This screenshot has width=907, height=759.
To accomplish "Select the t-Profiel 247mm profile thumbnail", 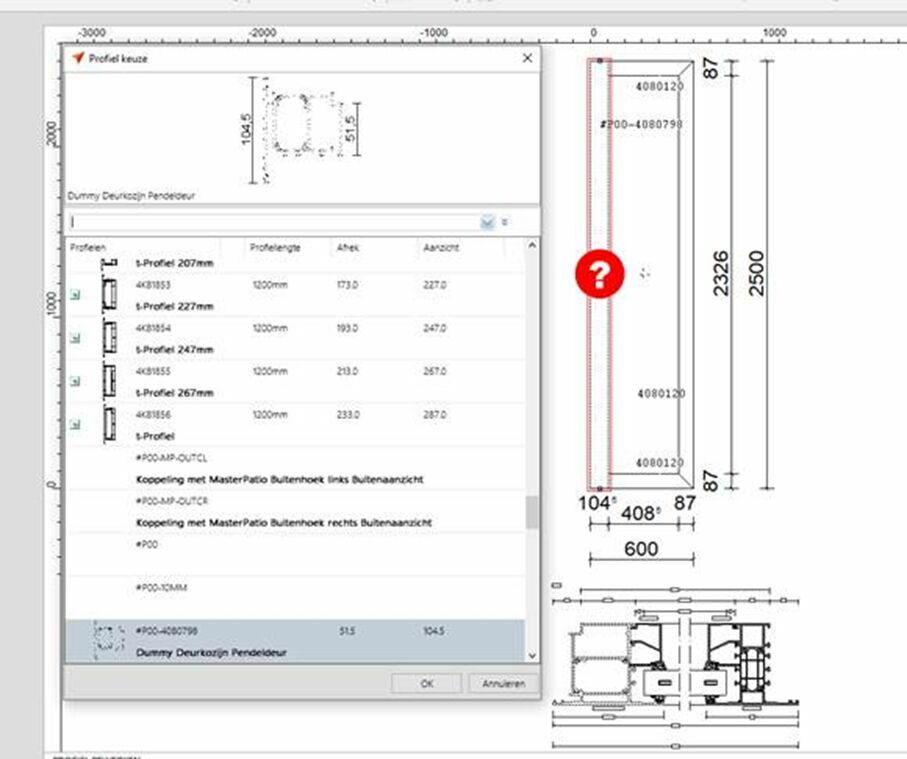I will (109, 338).
